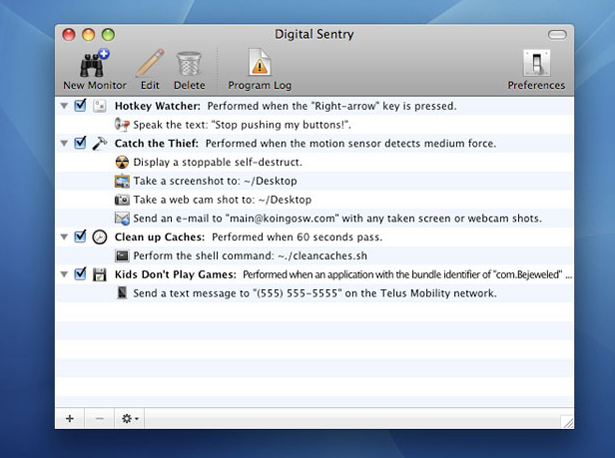Collapse Kids Don't Play Games triangle
This screenshot has width=615, height=458.
64,274
